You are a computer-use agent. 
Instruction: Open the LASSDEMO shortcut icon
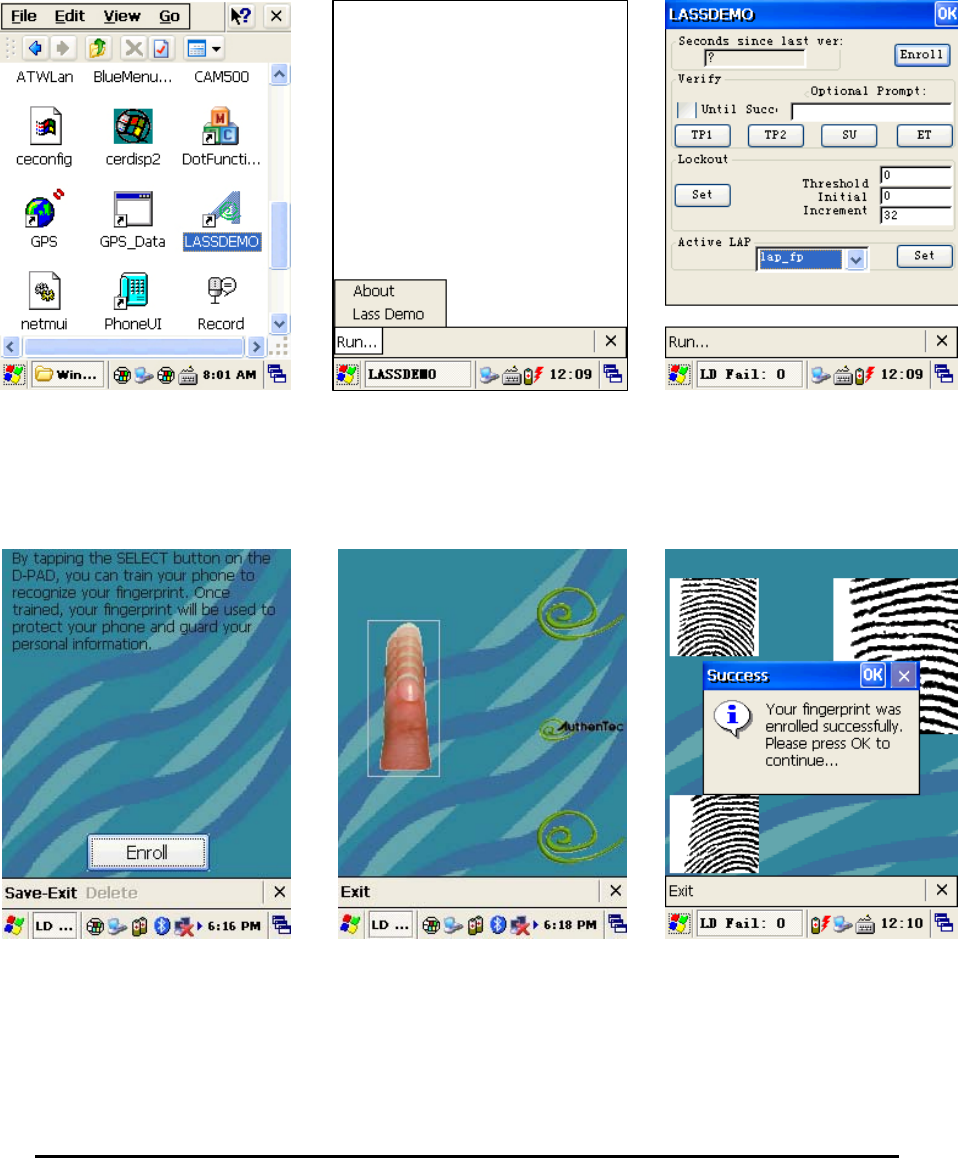pyautogui.click(x=222, y=209)
